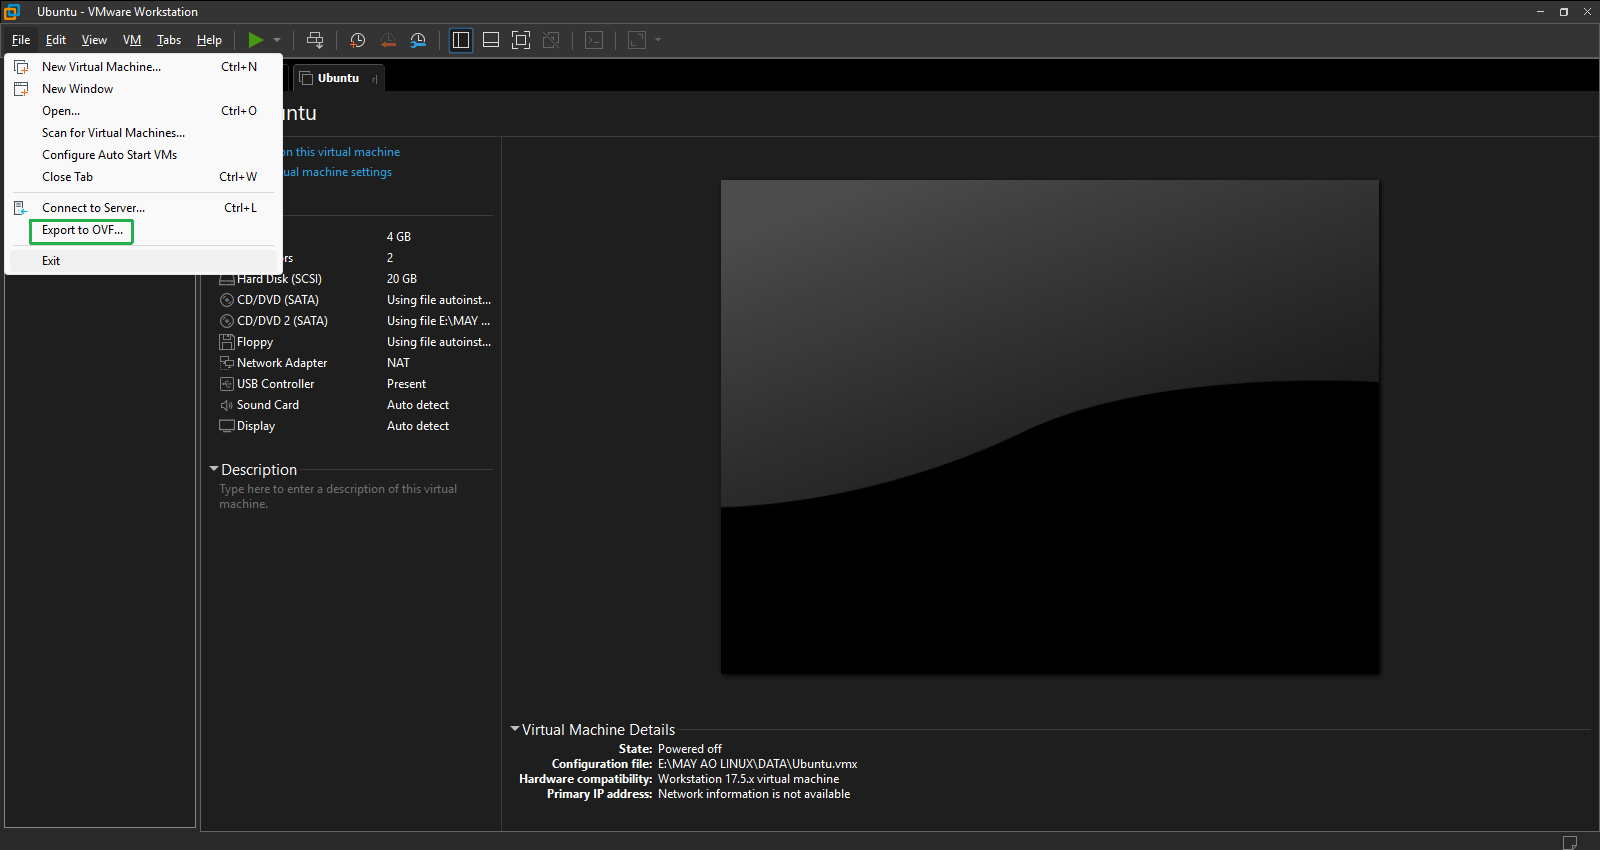Image resolution: width=1600 pixels, height=850 pixels.
Task: Click the New Virtual Machine menu icon
Action: pyautogui.click(x=21, y=67)
